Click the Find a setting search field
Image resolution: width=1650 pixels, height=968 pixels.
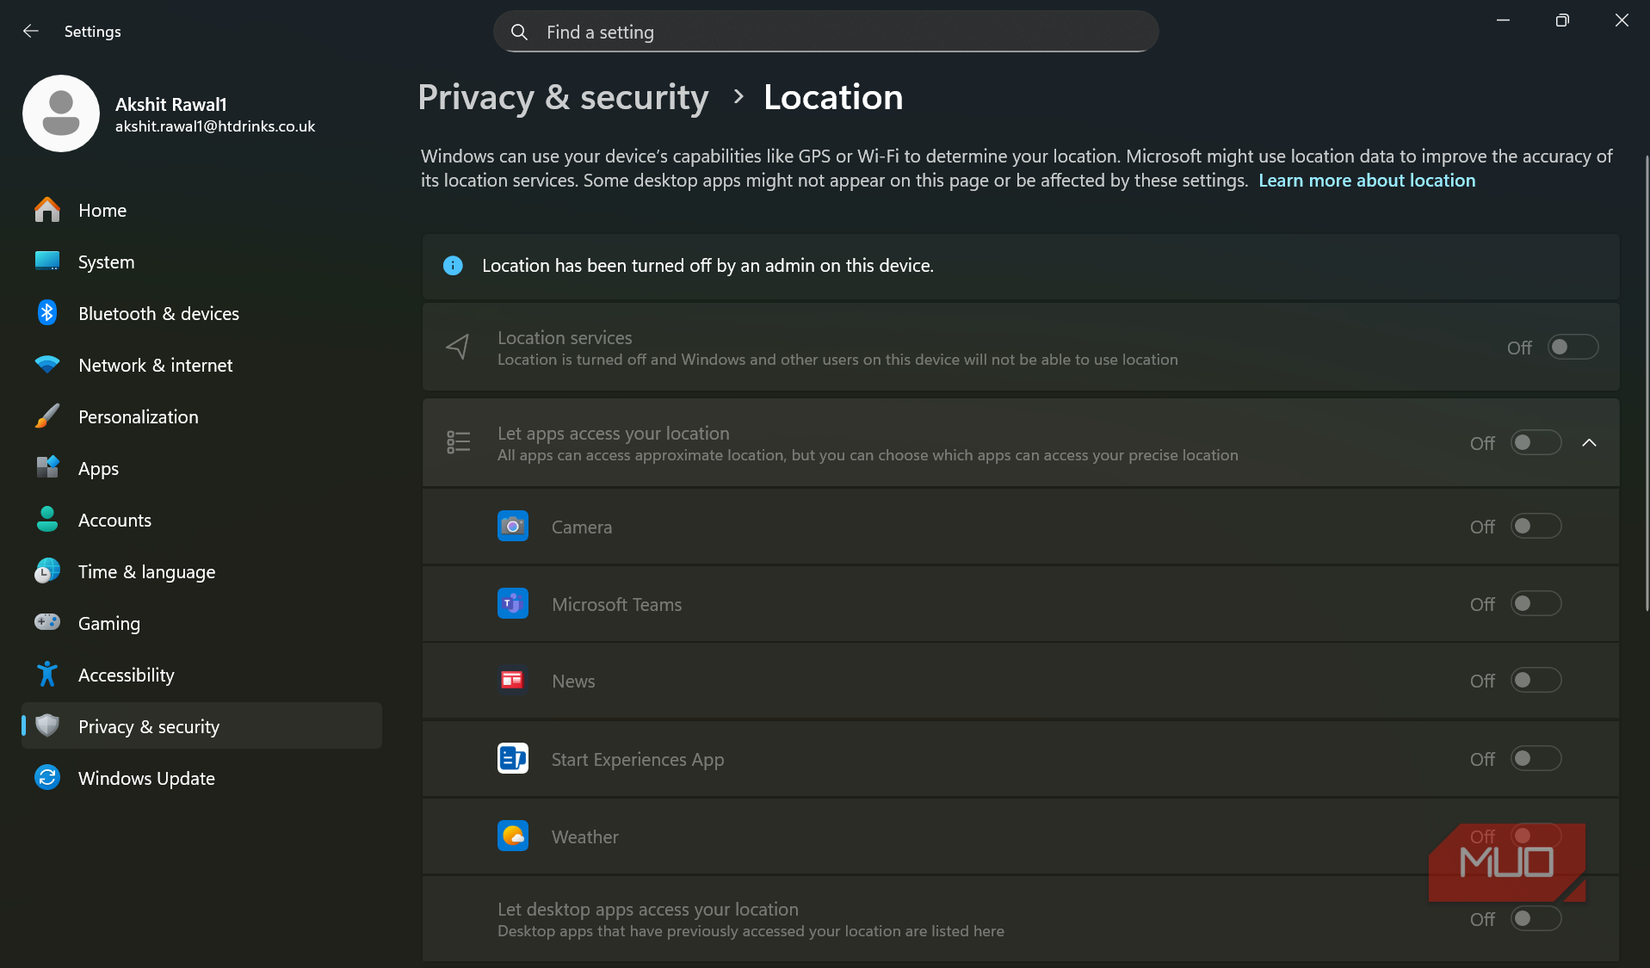825,31
